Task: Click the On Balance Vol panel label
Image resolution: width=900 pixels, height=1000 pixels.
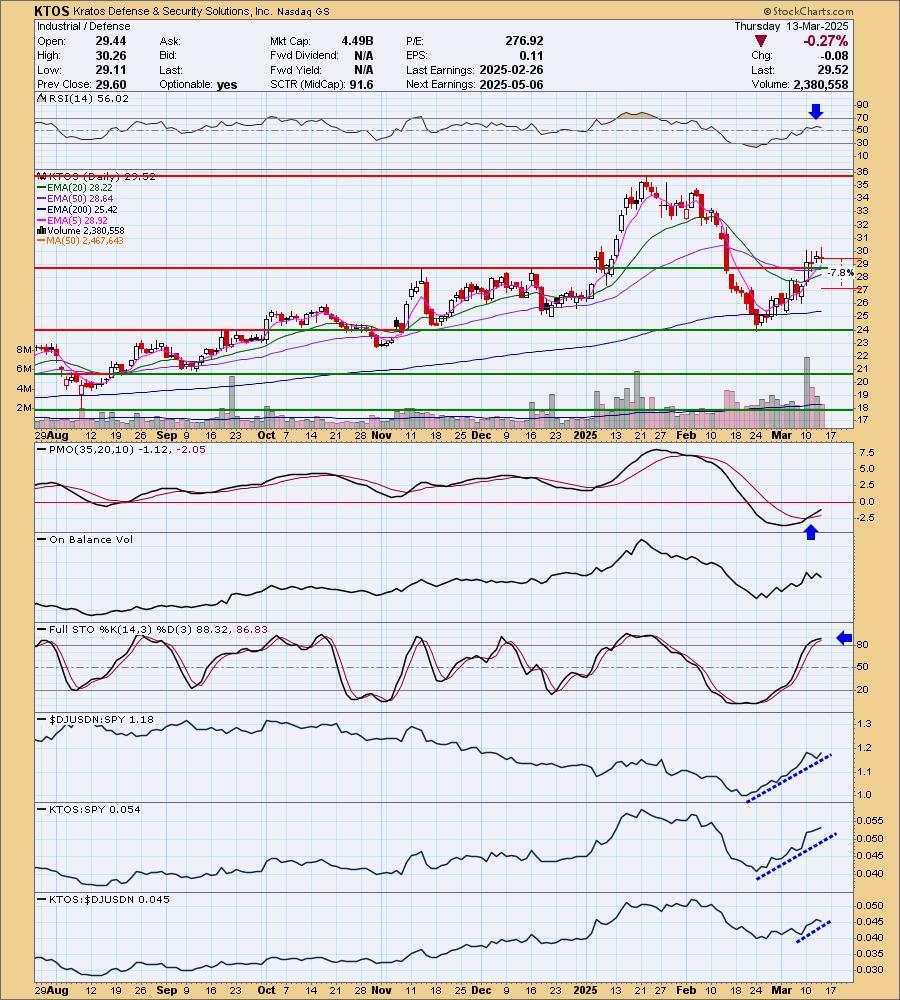Action: 91,540
